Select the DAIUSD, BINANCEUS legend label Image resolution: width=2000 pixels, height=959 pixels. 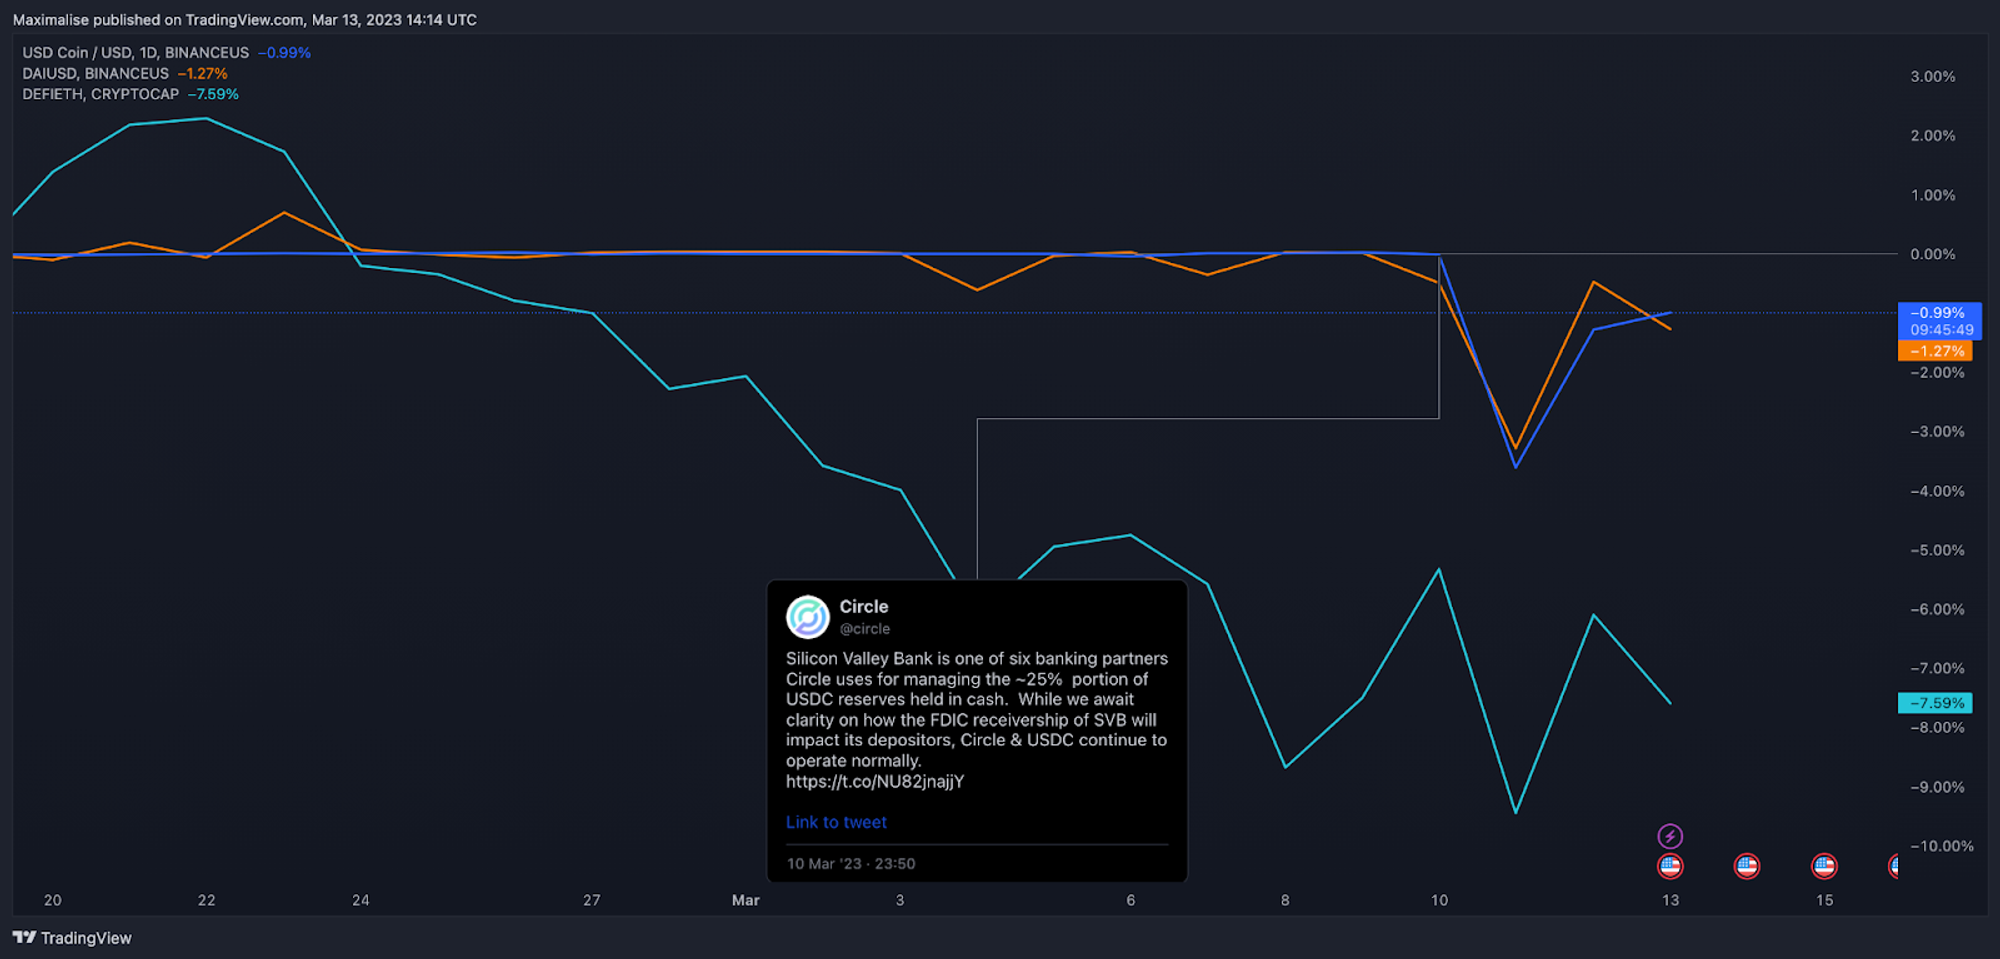pos(96,74)
